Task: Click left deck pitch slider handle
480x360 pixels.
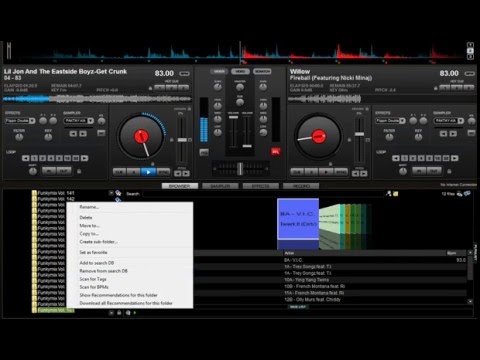Action: 182,140
